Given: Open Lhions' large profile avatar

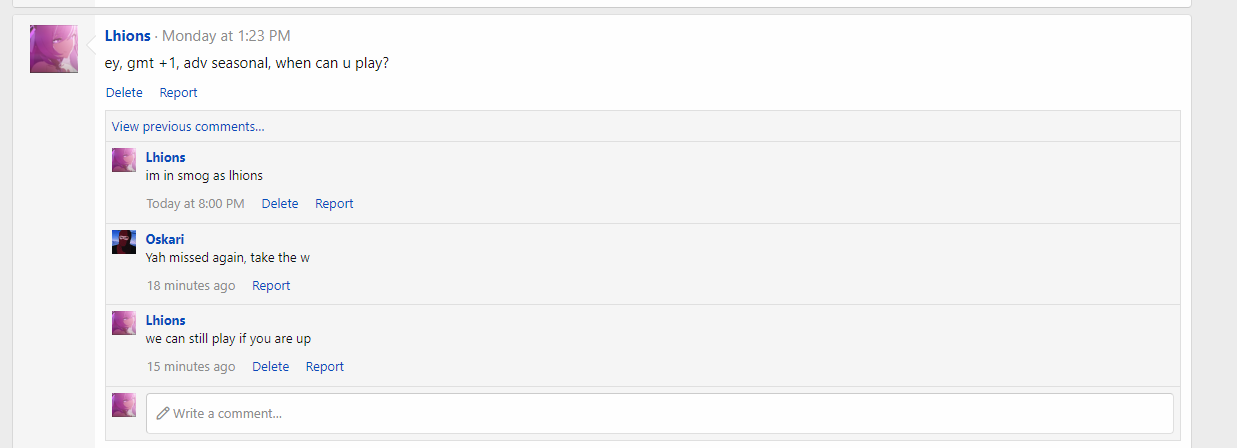Looking at the screenshot, I should (54, 49).
